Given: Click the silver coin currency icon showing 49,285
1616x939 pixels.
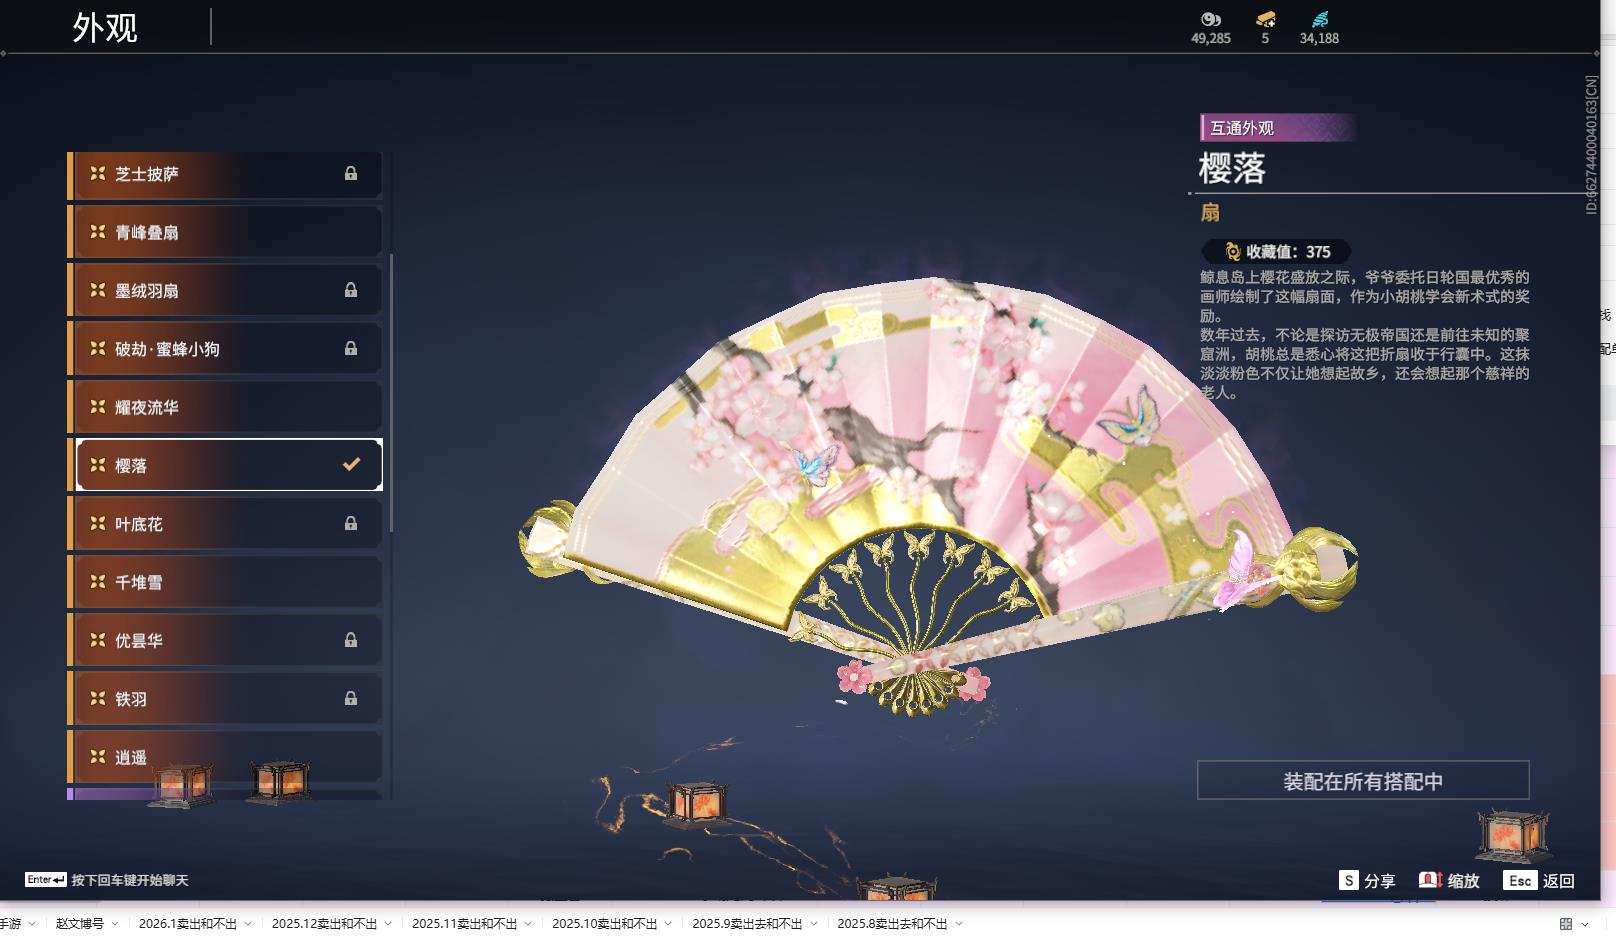Looking at the screenshot, I should [1210, 21].
